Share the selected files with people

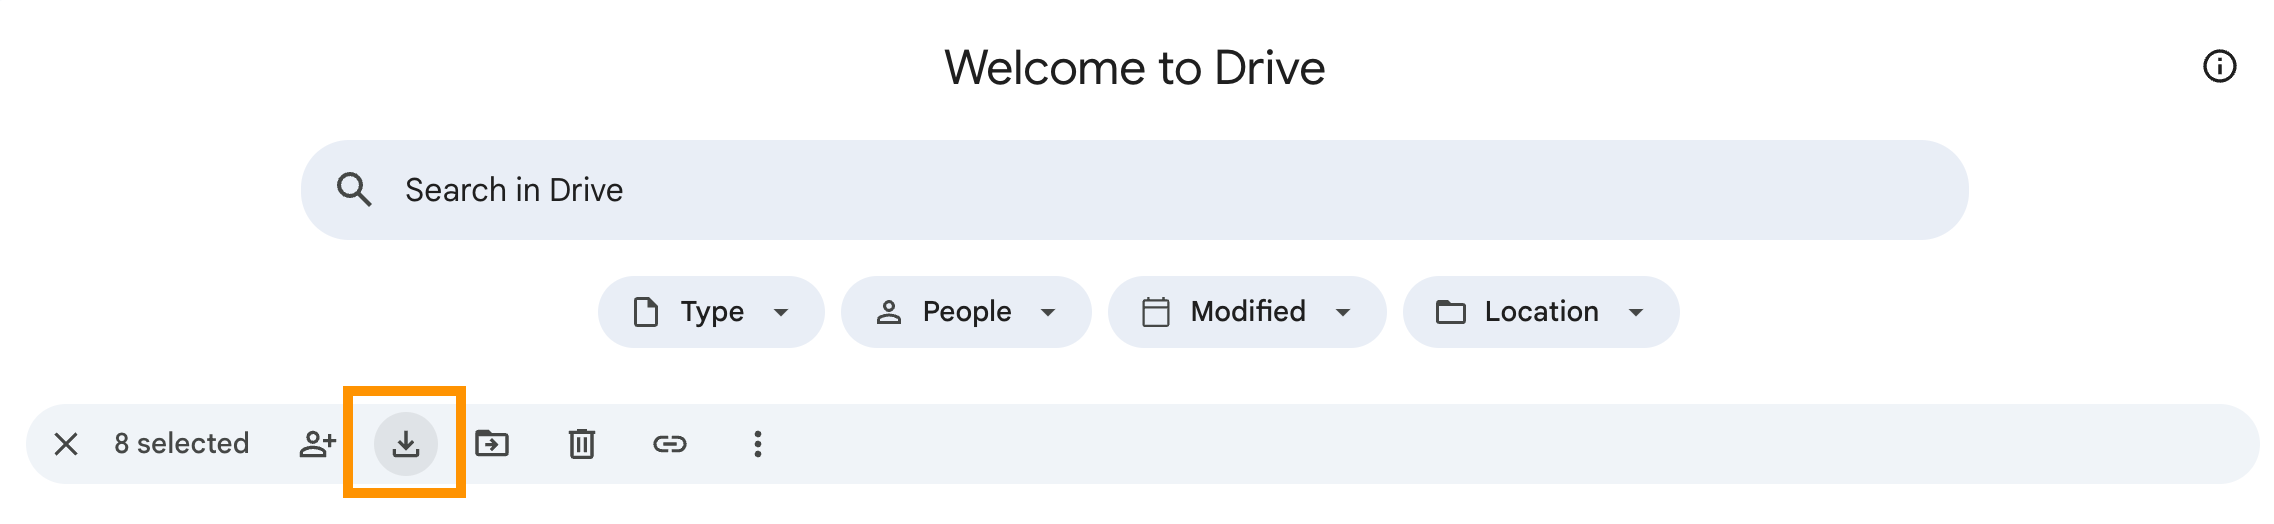pyautogui.click(x=318, y=443)
